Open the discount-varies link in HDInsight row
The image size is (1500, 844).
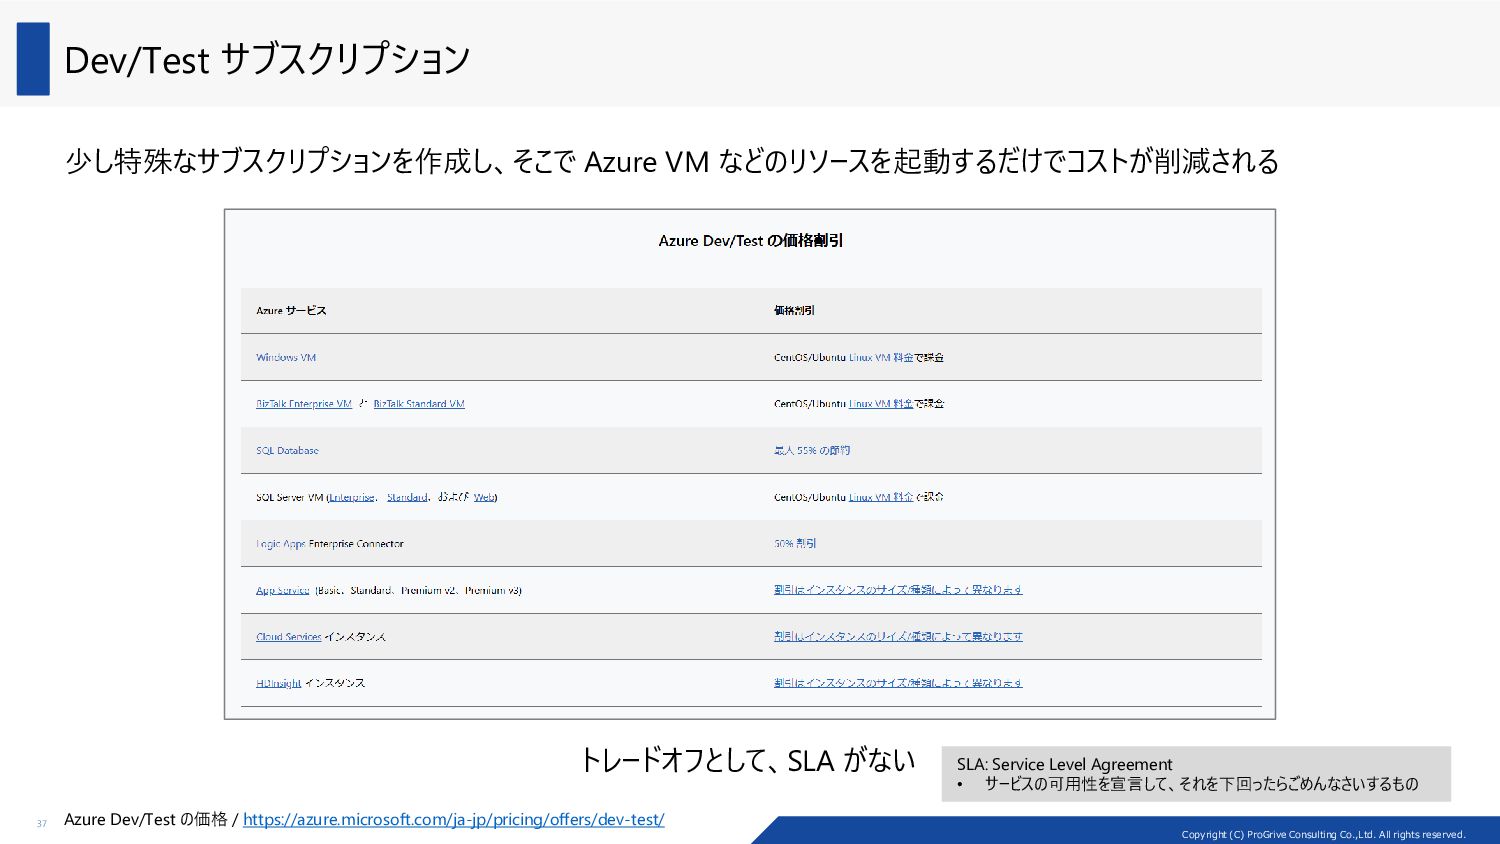tap(898, 683)
